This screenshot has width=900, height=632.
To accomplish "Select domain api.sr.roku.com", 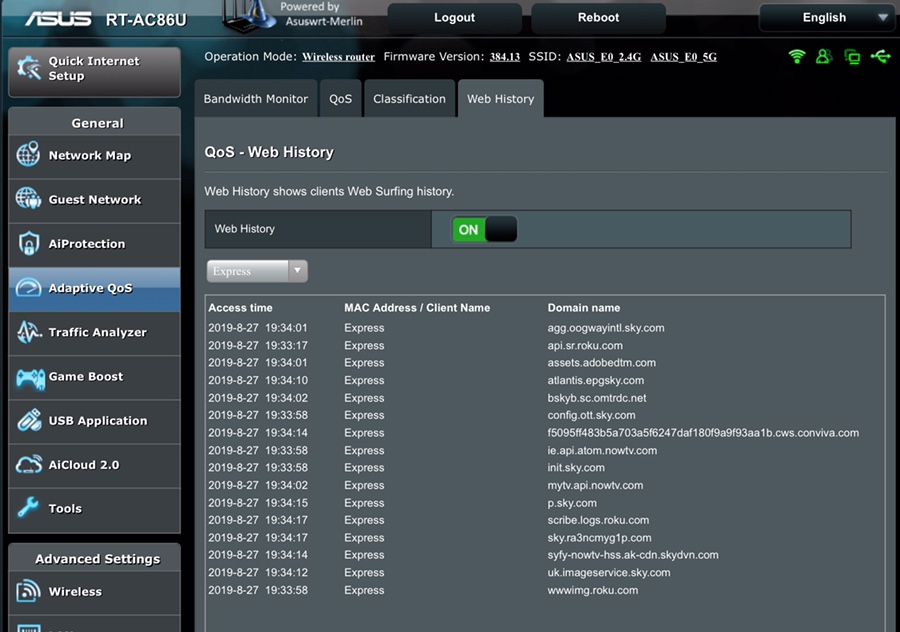I will (585, 346).
